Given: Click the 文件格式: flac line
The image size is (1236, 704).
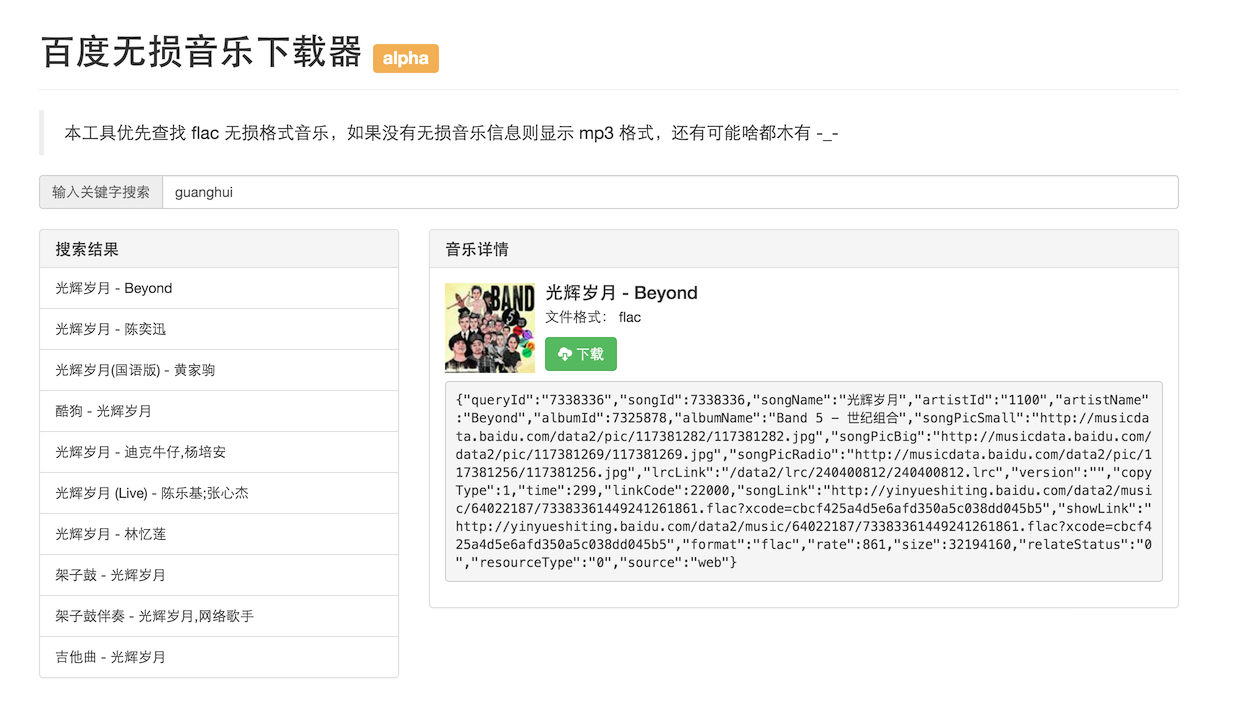Looking at the screenshot, I should click(x=593, y=317).
